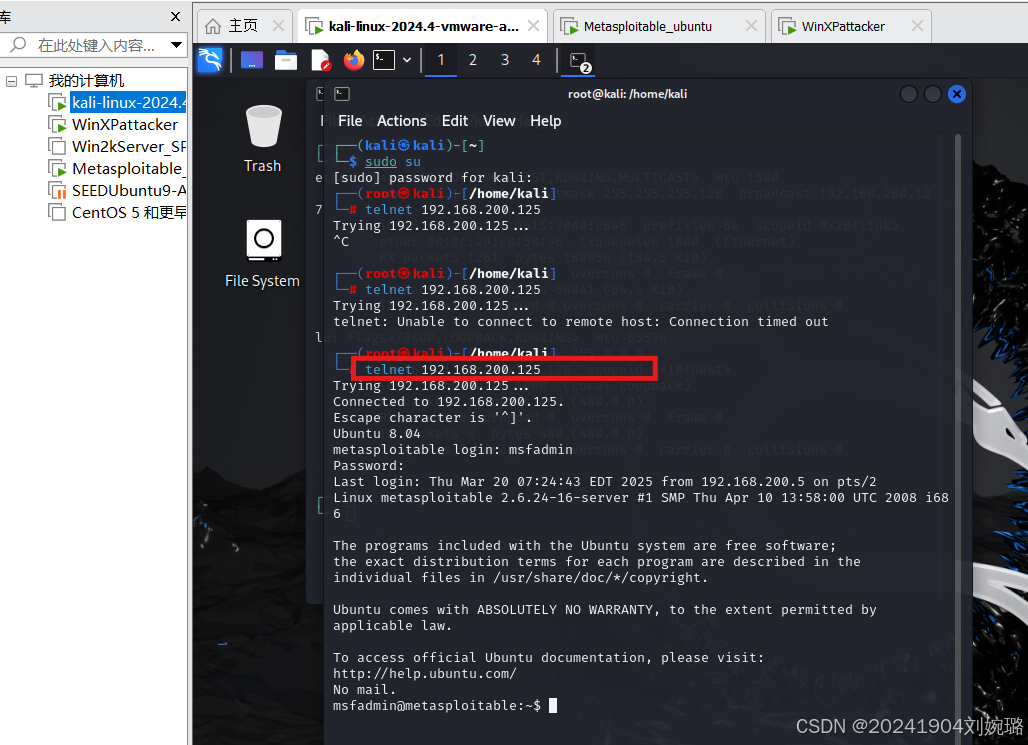Select CentOS 5 和更早 in library tree
Image resolution: width=1028 pixels, height=745 pixels.
tap(129, 212)
